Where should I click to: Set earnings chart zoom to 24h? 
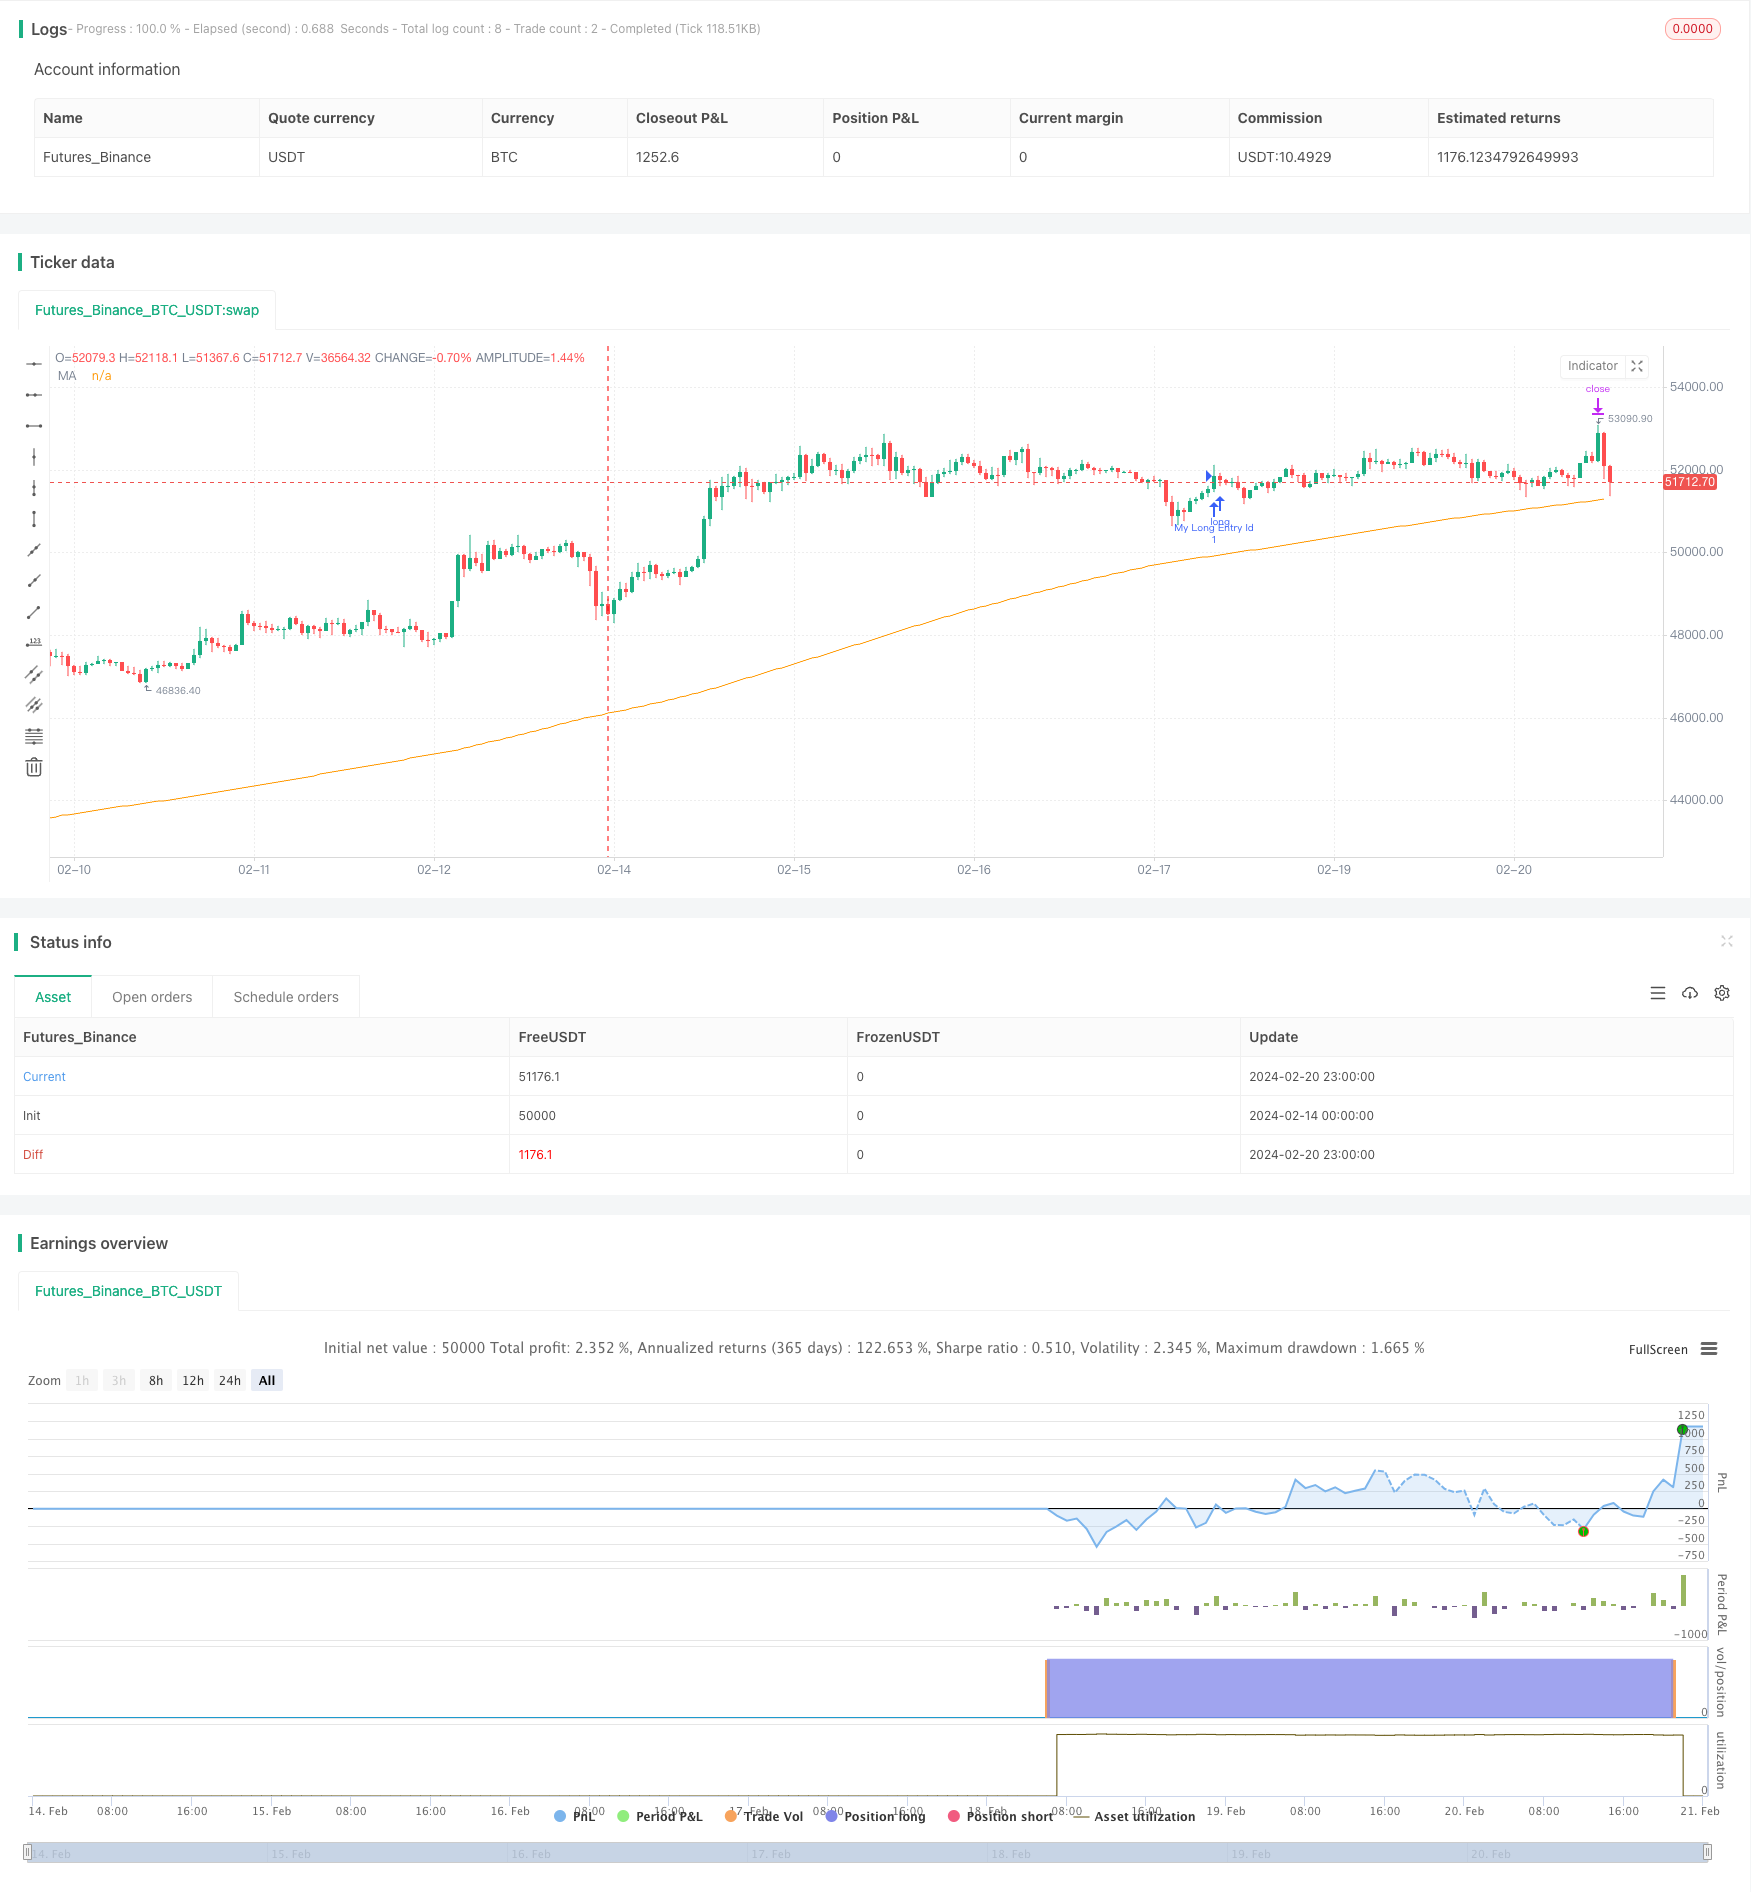click(230, 1380)
